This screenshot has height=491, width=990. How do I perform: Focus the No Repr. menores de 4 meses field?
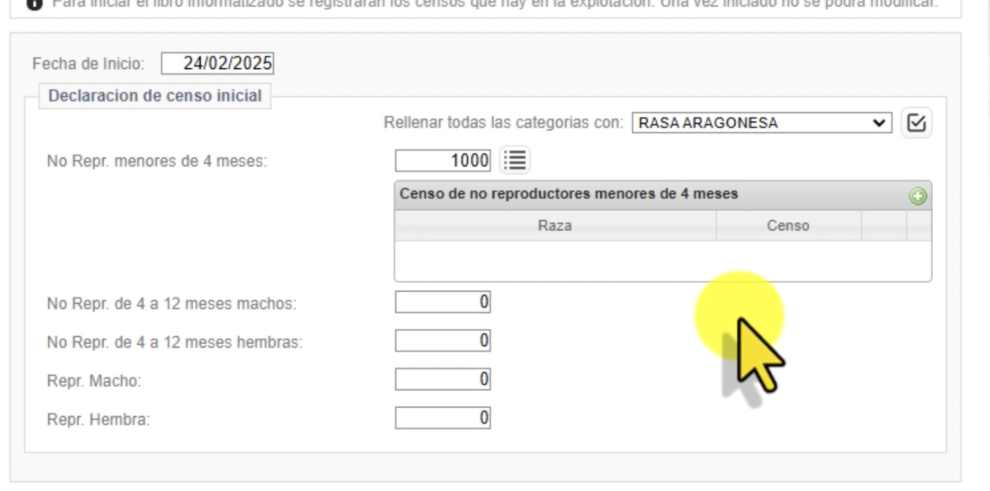coord(443,160)
